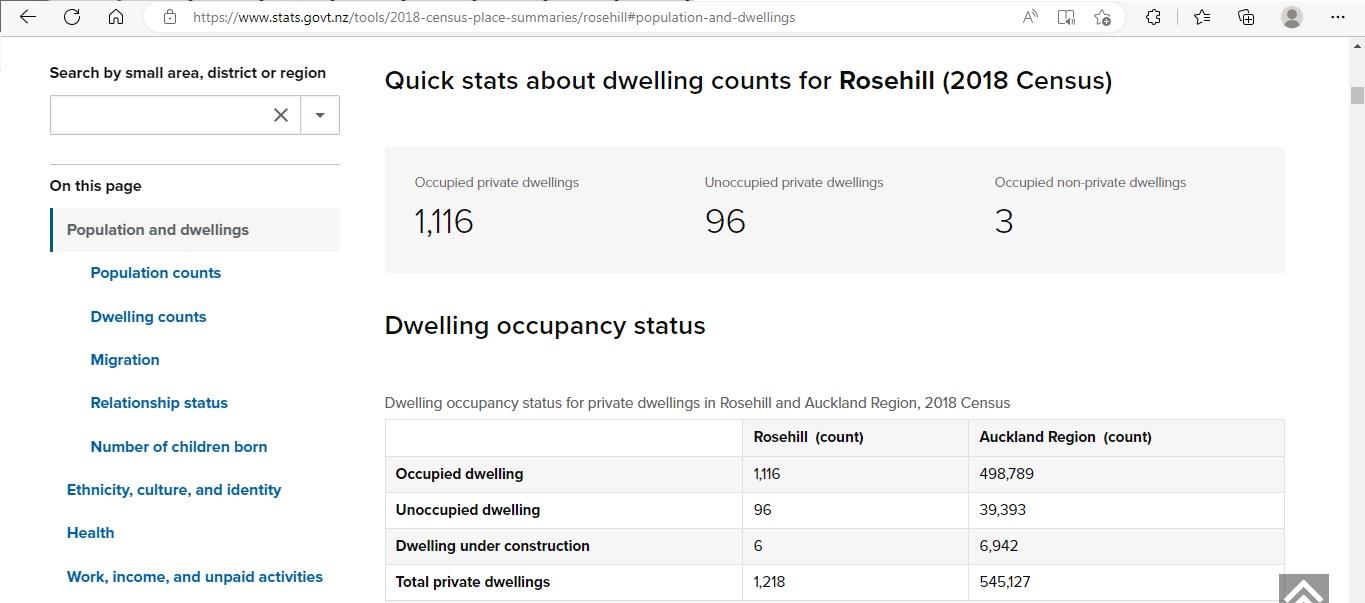The height and width of the screenshot is (603, 1365).
Task: Add this page to favorites
Action: tap(1102, 17)
